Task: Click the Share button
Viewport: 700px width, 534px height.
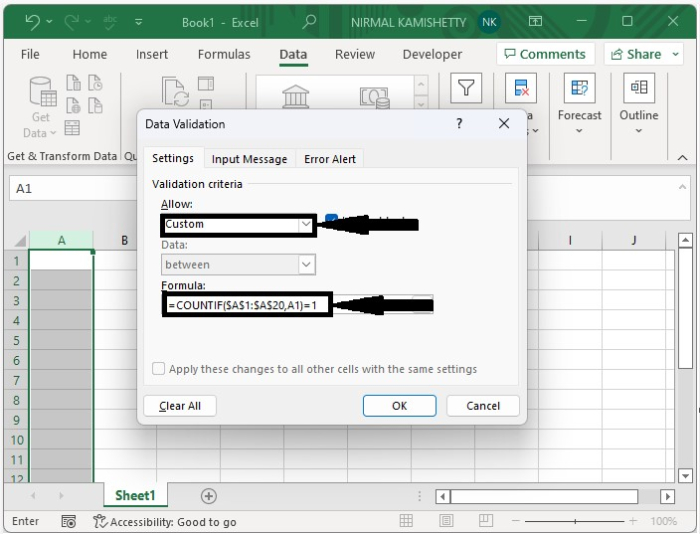Action: (x=636, y=54)
